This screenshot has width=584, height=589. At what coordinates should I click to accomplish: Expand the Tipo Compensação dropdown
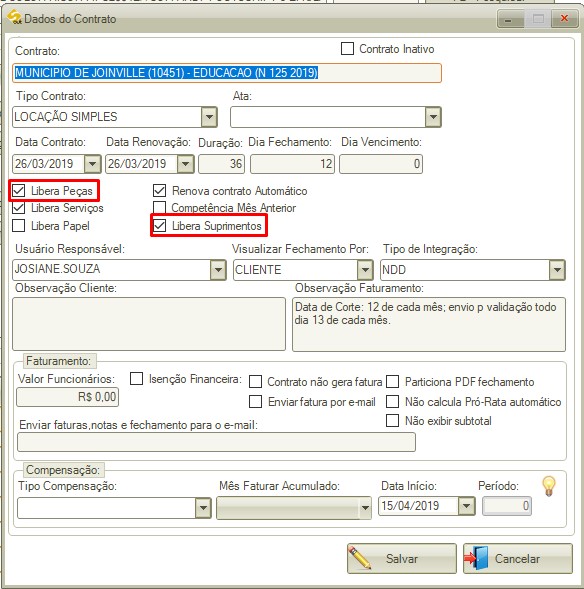(203, 508)
